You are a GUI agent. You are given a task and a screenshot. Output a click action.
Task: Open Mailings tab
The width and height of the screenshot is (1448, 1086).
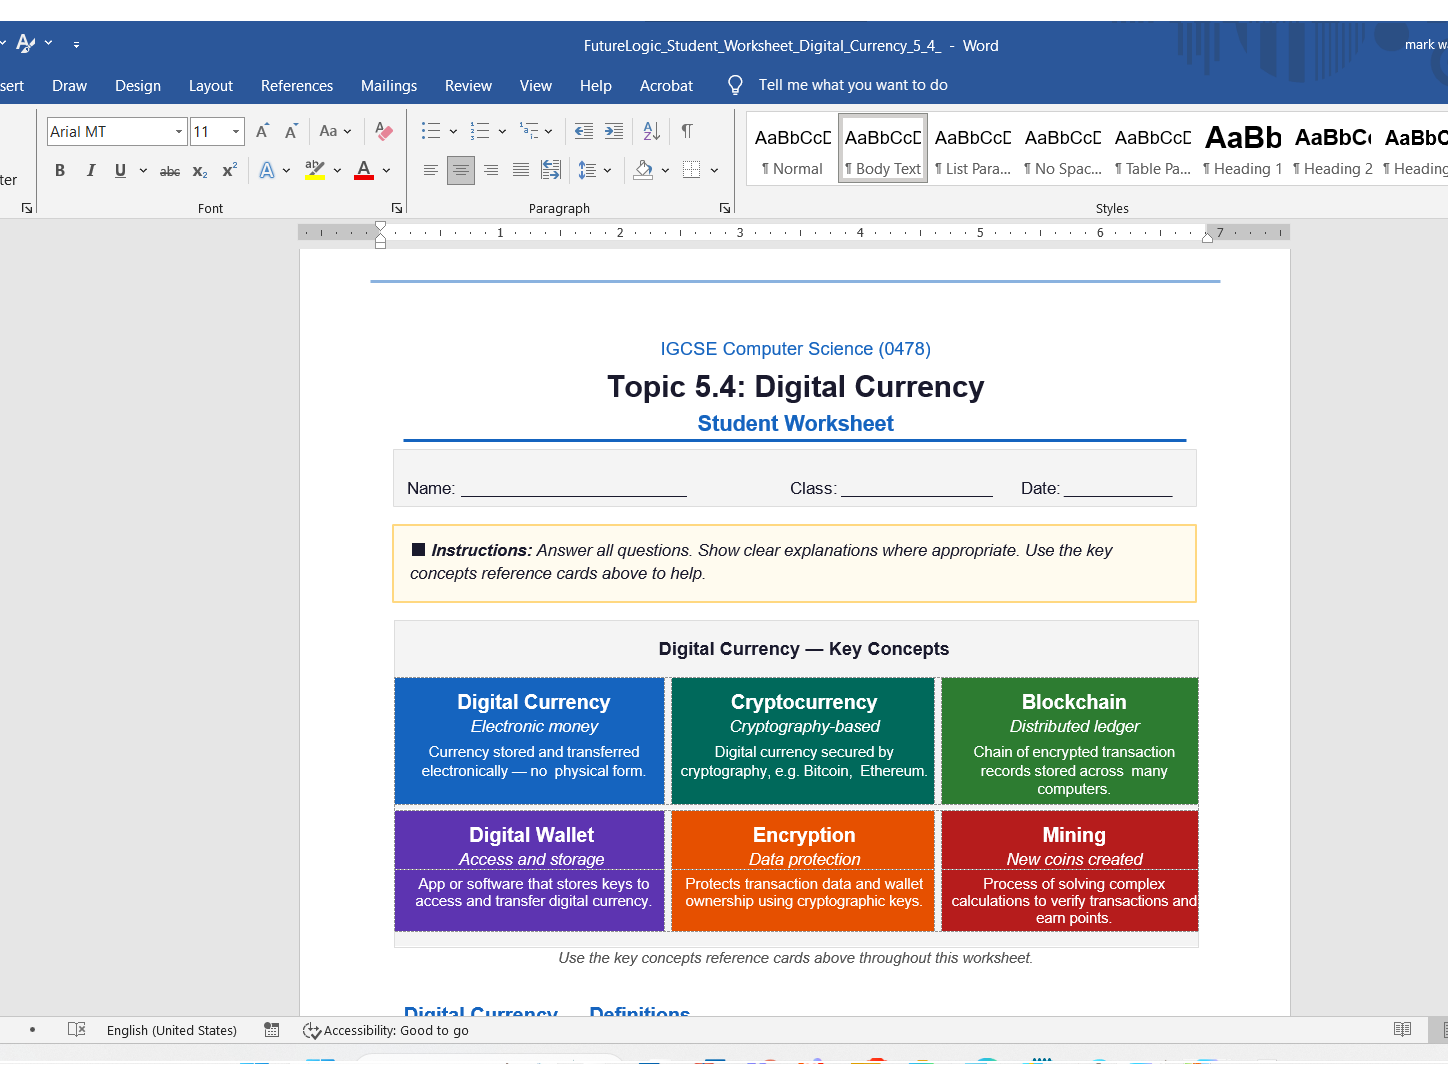389,86
